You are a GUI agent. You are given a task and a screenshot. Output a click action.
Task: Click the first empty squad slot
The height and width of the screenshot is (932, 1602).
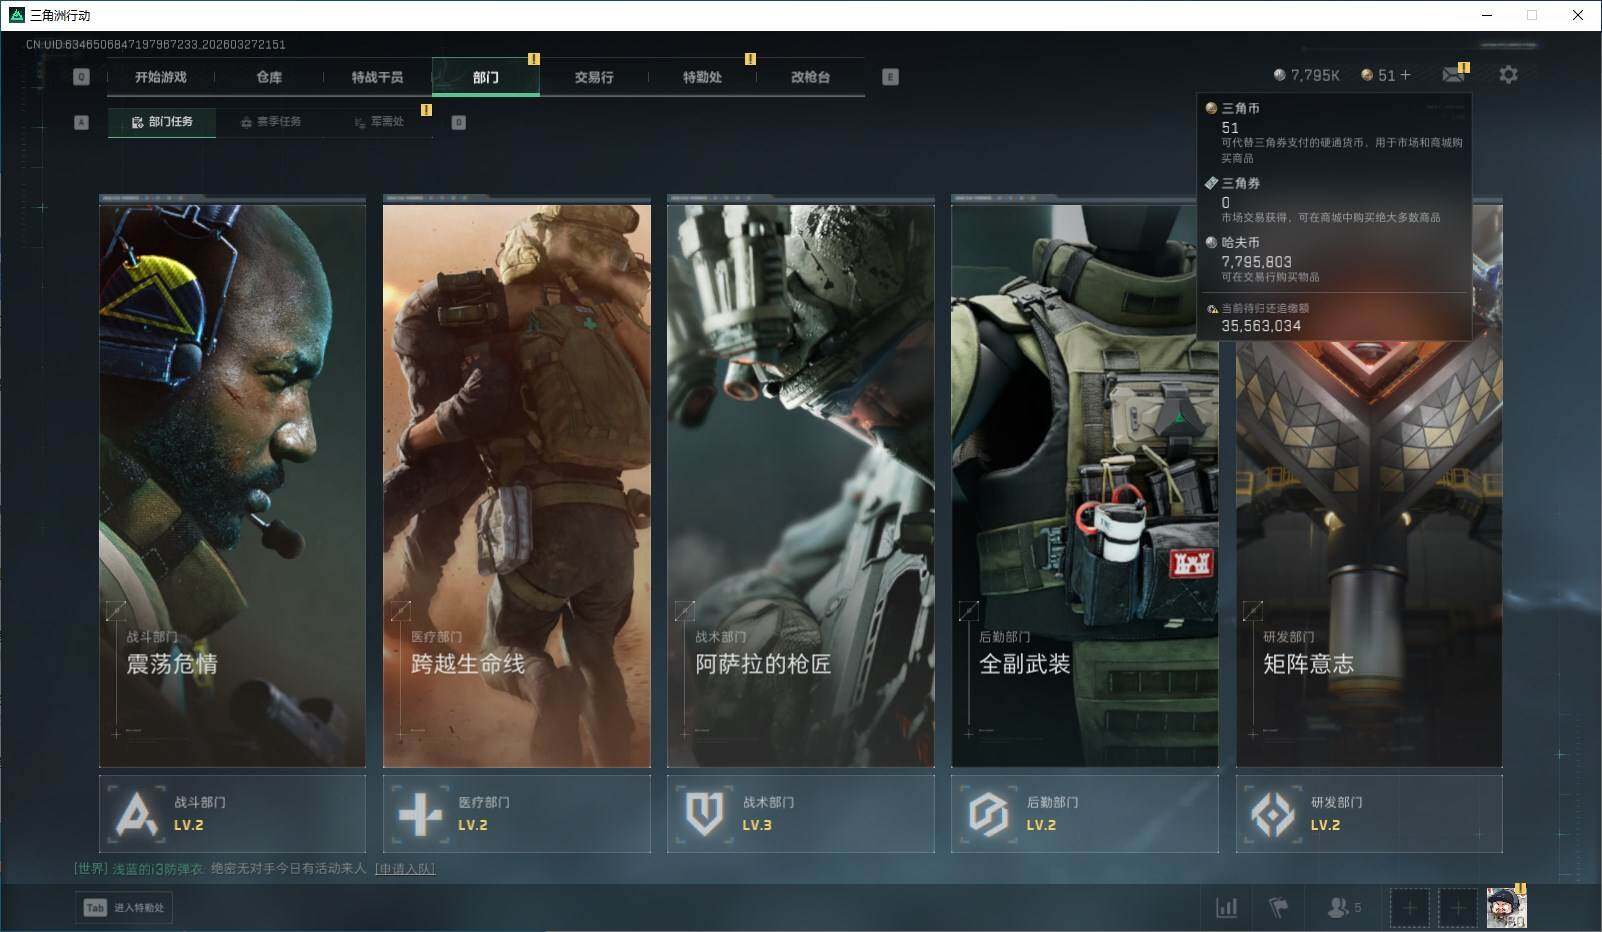(x=1409, y=907)
